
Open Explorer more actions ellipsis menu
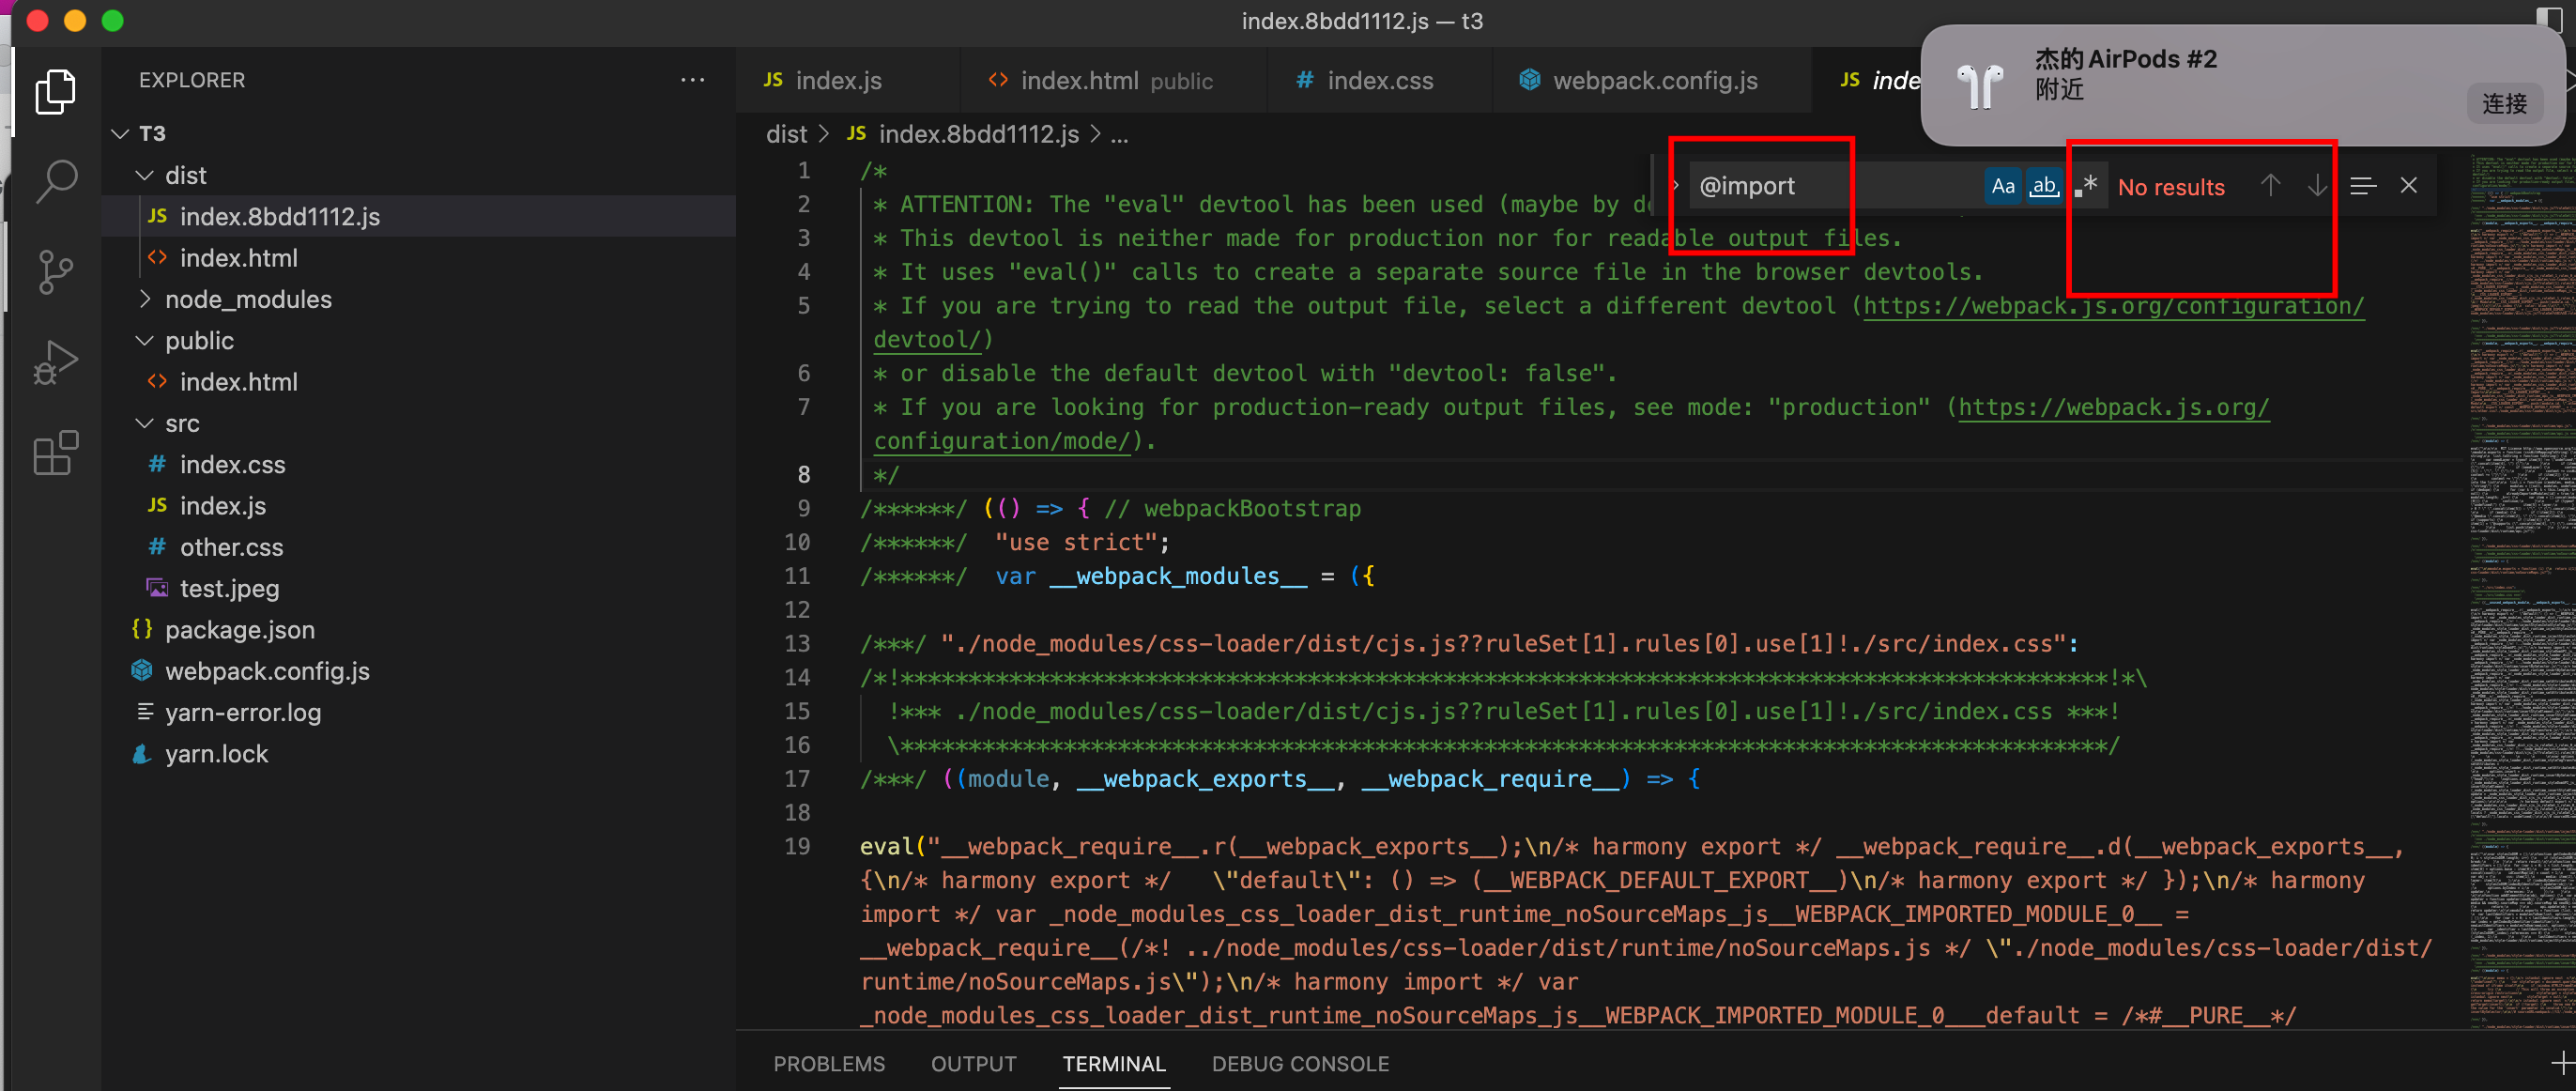pos(692,80)
